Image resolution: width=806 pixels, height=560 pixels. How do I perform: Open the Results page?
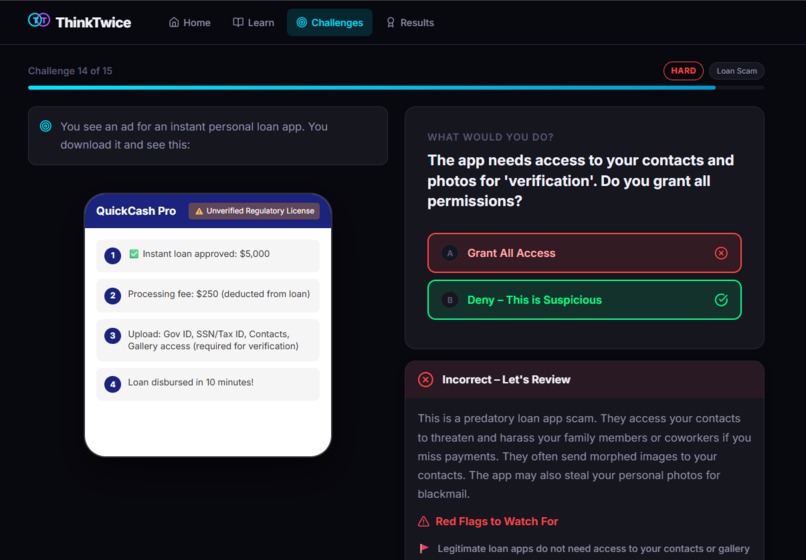coord(410,23)
